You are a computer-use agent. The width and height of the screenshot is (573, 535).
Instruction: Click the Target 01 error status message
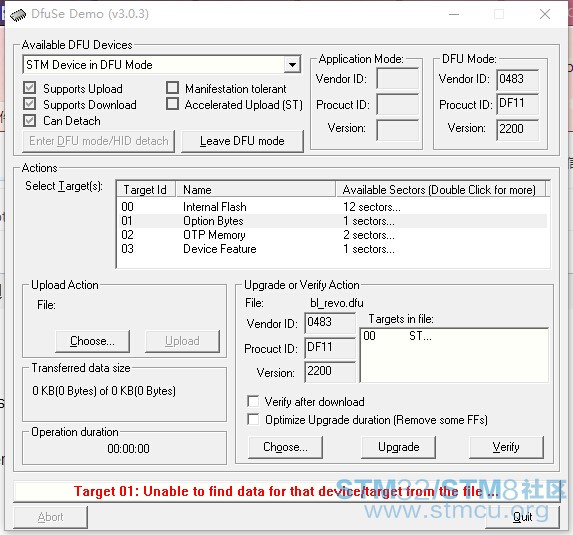pos(286,492)
